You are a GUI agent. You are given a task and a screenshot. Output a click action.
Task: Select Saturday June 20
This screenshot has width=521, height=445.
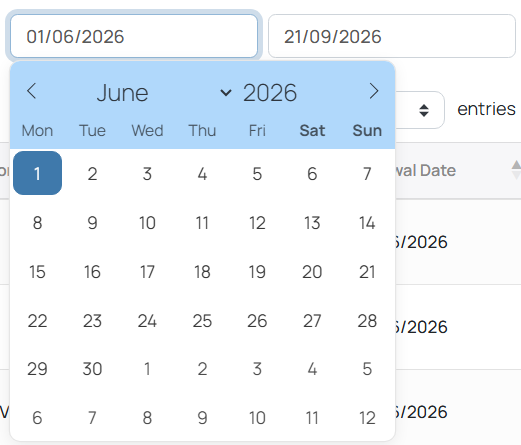(x=312, y=272)
